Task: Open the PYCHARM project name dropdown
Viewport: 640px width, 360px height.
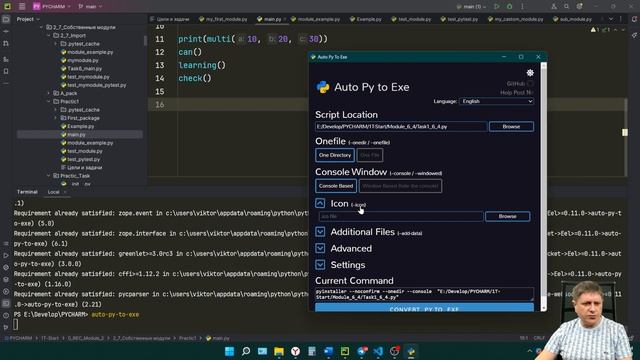Action: pyautogui.click(x=52, y=7)
